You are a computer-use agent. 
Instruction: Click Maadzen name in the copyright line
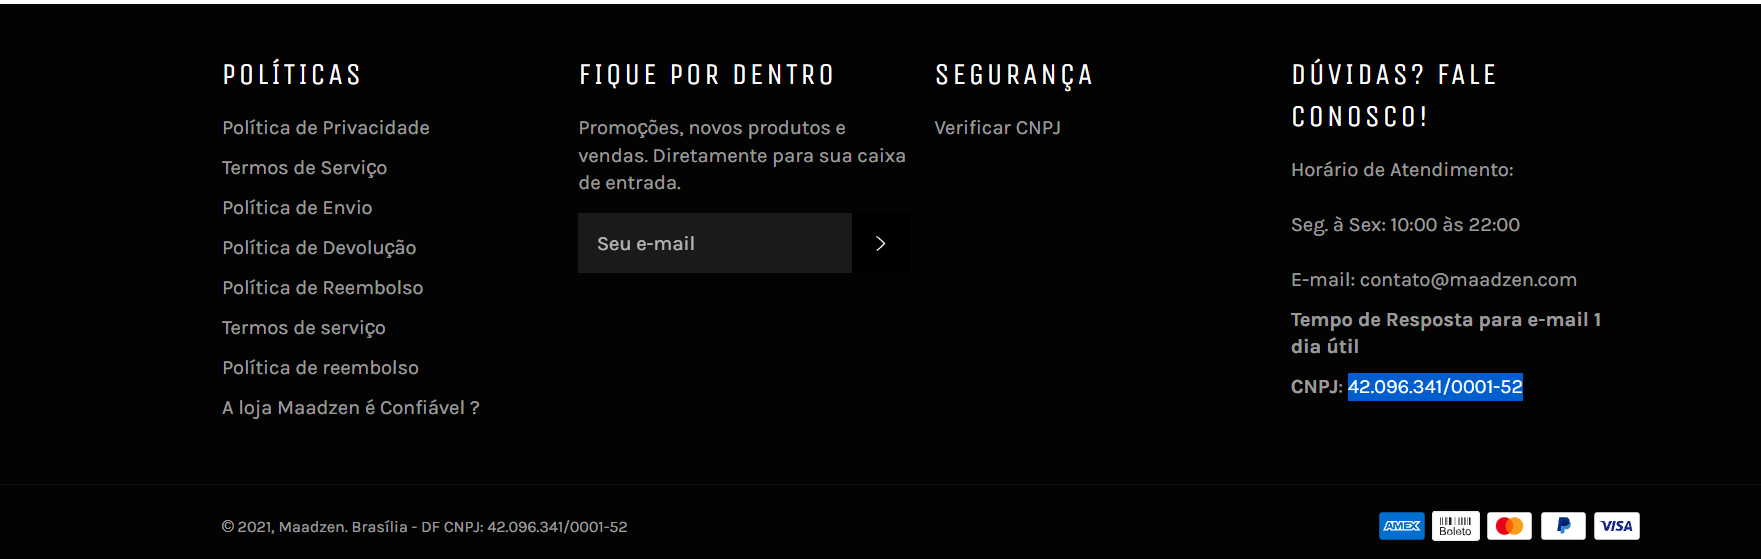point(312,527)
